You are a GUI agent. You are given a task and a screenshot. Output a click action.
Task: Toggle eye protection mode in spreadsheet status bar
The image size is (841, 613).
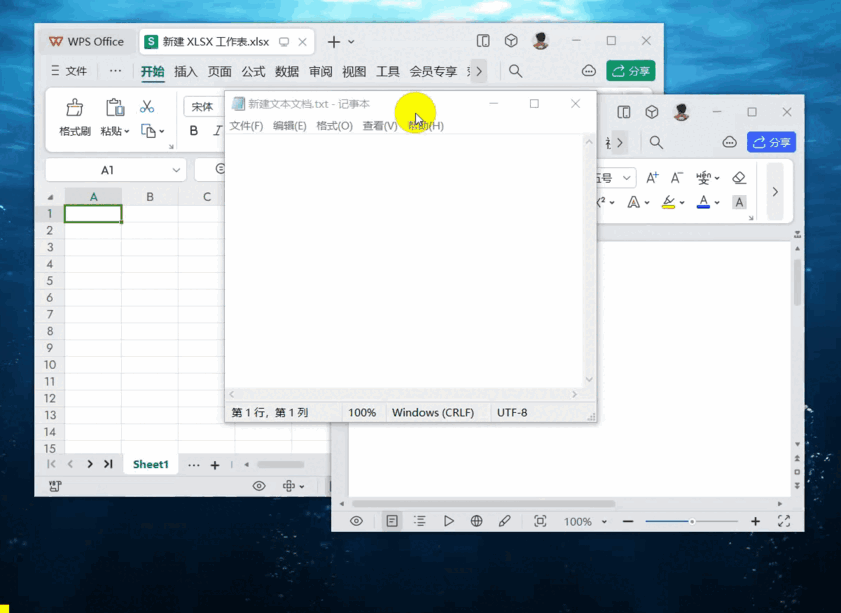pyautogui.click(x=259, y=486)
